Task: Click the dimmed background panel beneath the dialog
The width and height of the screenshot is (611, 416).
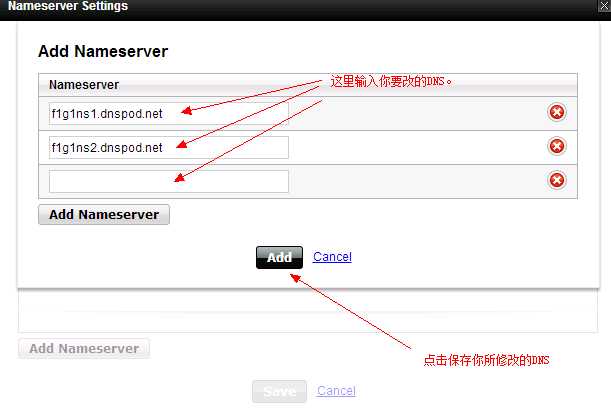Action: click(308, 311)
